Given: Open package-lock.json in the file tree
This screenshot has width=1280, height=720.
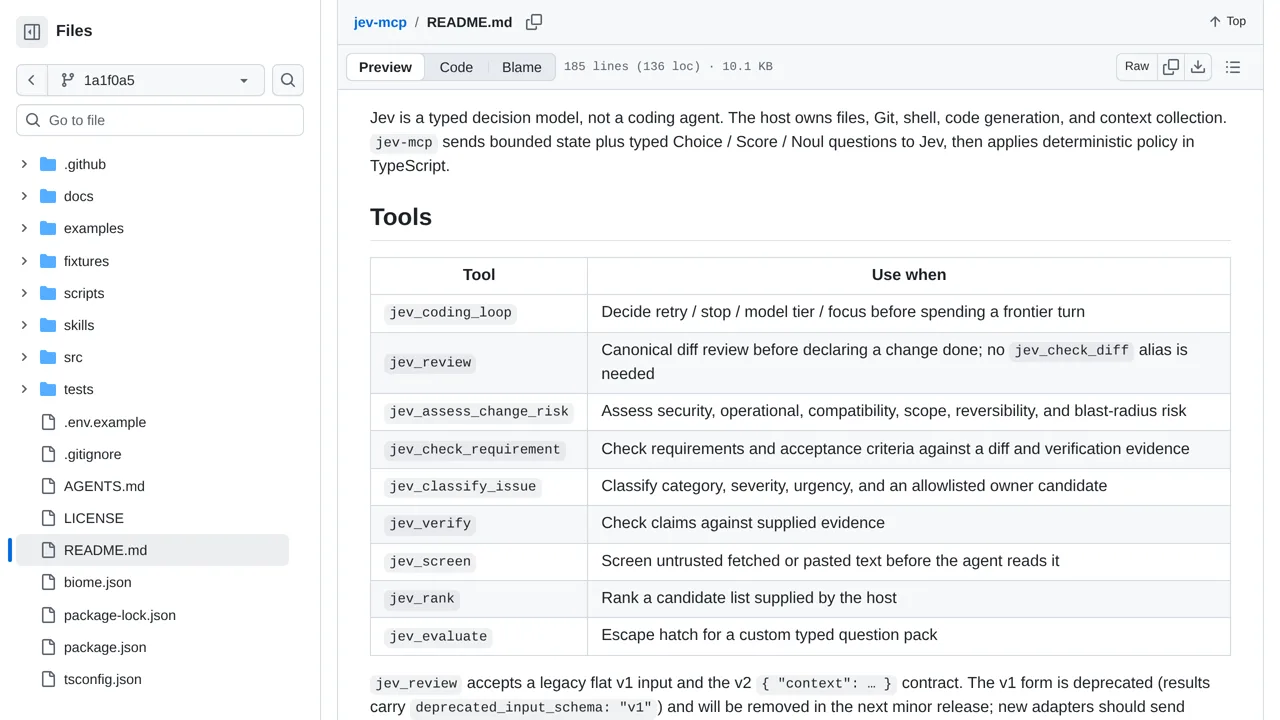Looking at the screenshot, I should click(120, 615).
